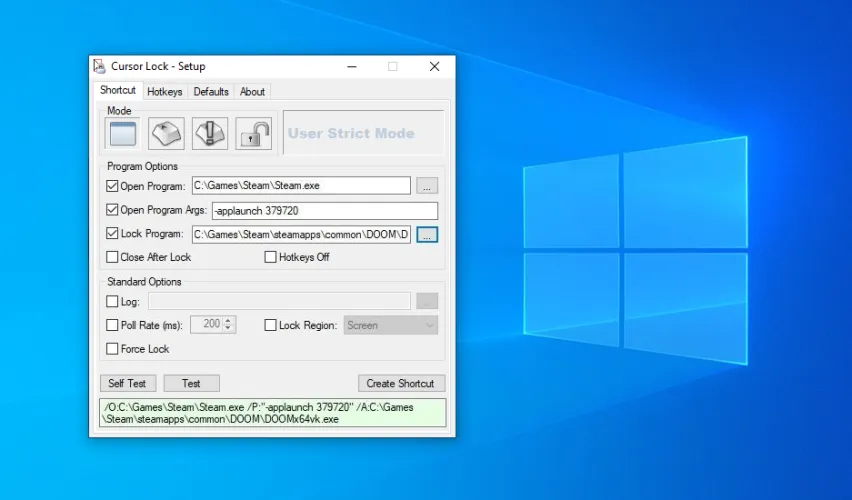Enable the Force Lock checkbox
Viewport: 852px width, 500px height.
(x=112, y=349)
